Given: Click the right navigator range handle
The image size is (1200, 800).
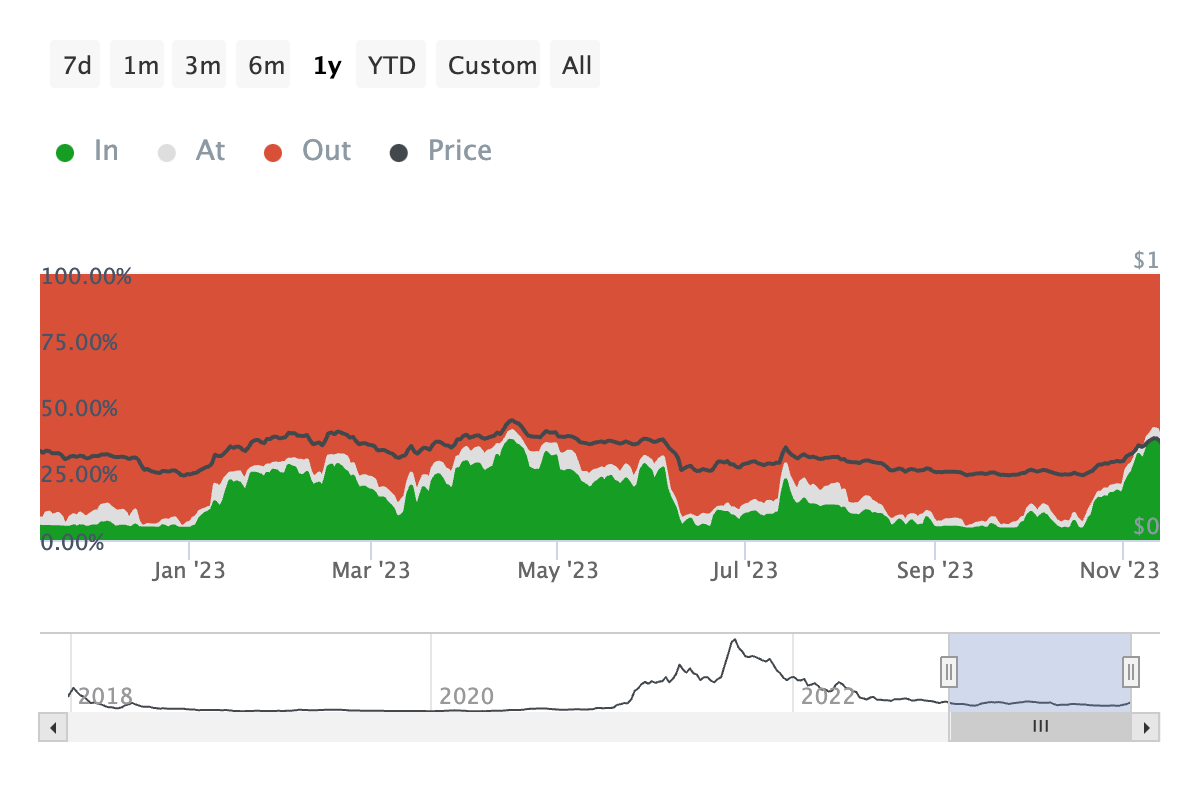Looking at the screenshot, I should tap(1129, 673).
